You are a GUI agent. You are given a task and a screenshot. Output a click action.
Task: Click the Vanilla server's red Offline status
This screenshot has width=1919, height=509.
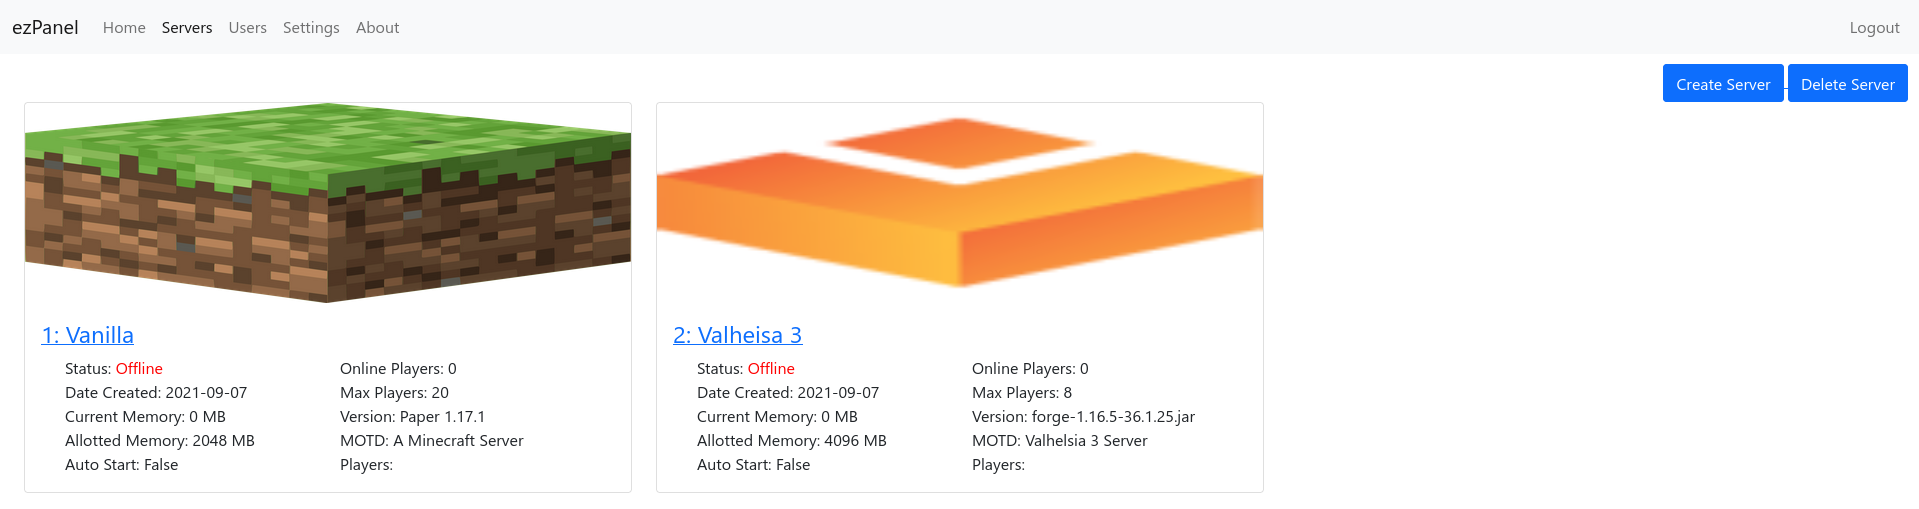pyautogui.click(x=139, y=369)
